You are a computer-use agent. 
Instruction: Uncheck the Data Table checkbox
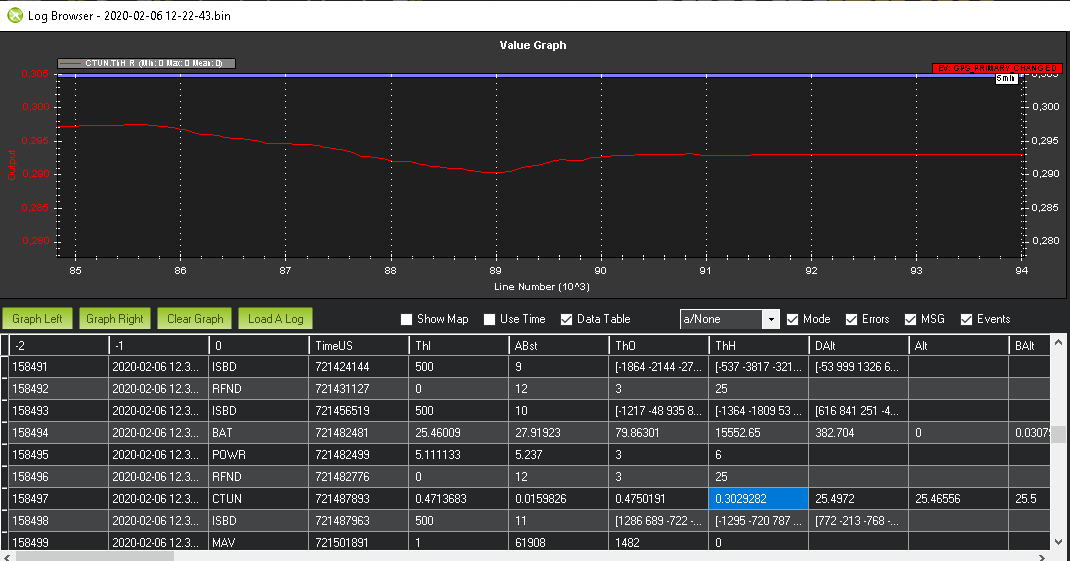(566, 319)
